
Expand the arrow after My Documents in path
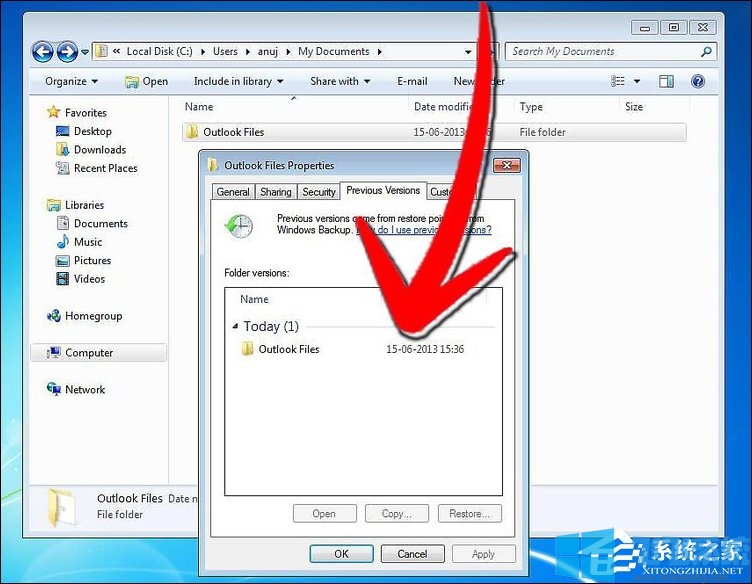click(x=379, y=52)
